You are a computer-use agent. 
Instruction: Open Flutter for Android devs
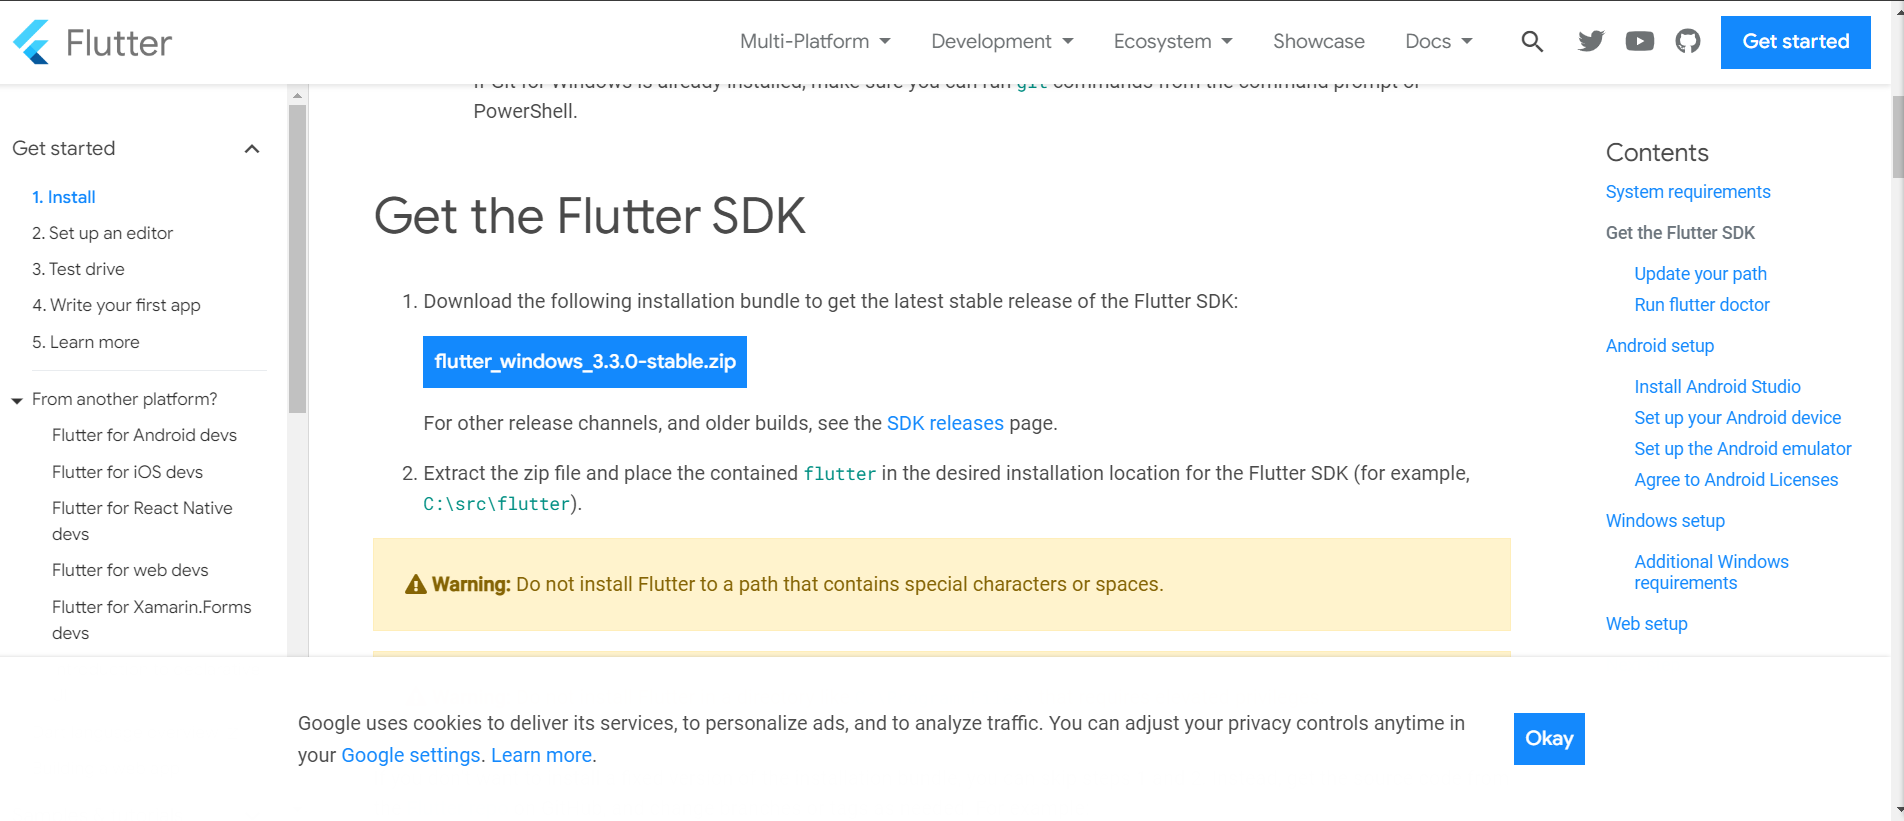point(144,435)
